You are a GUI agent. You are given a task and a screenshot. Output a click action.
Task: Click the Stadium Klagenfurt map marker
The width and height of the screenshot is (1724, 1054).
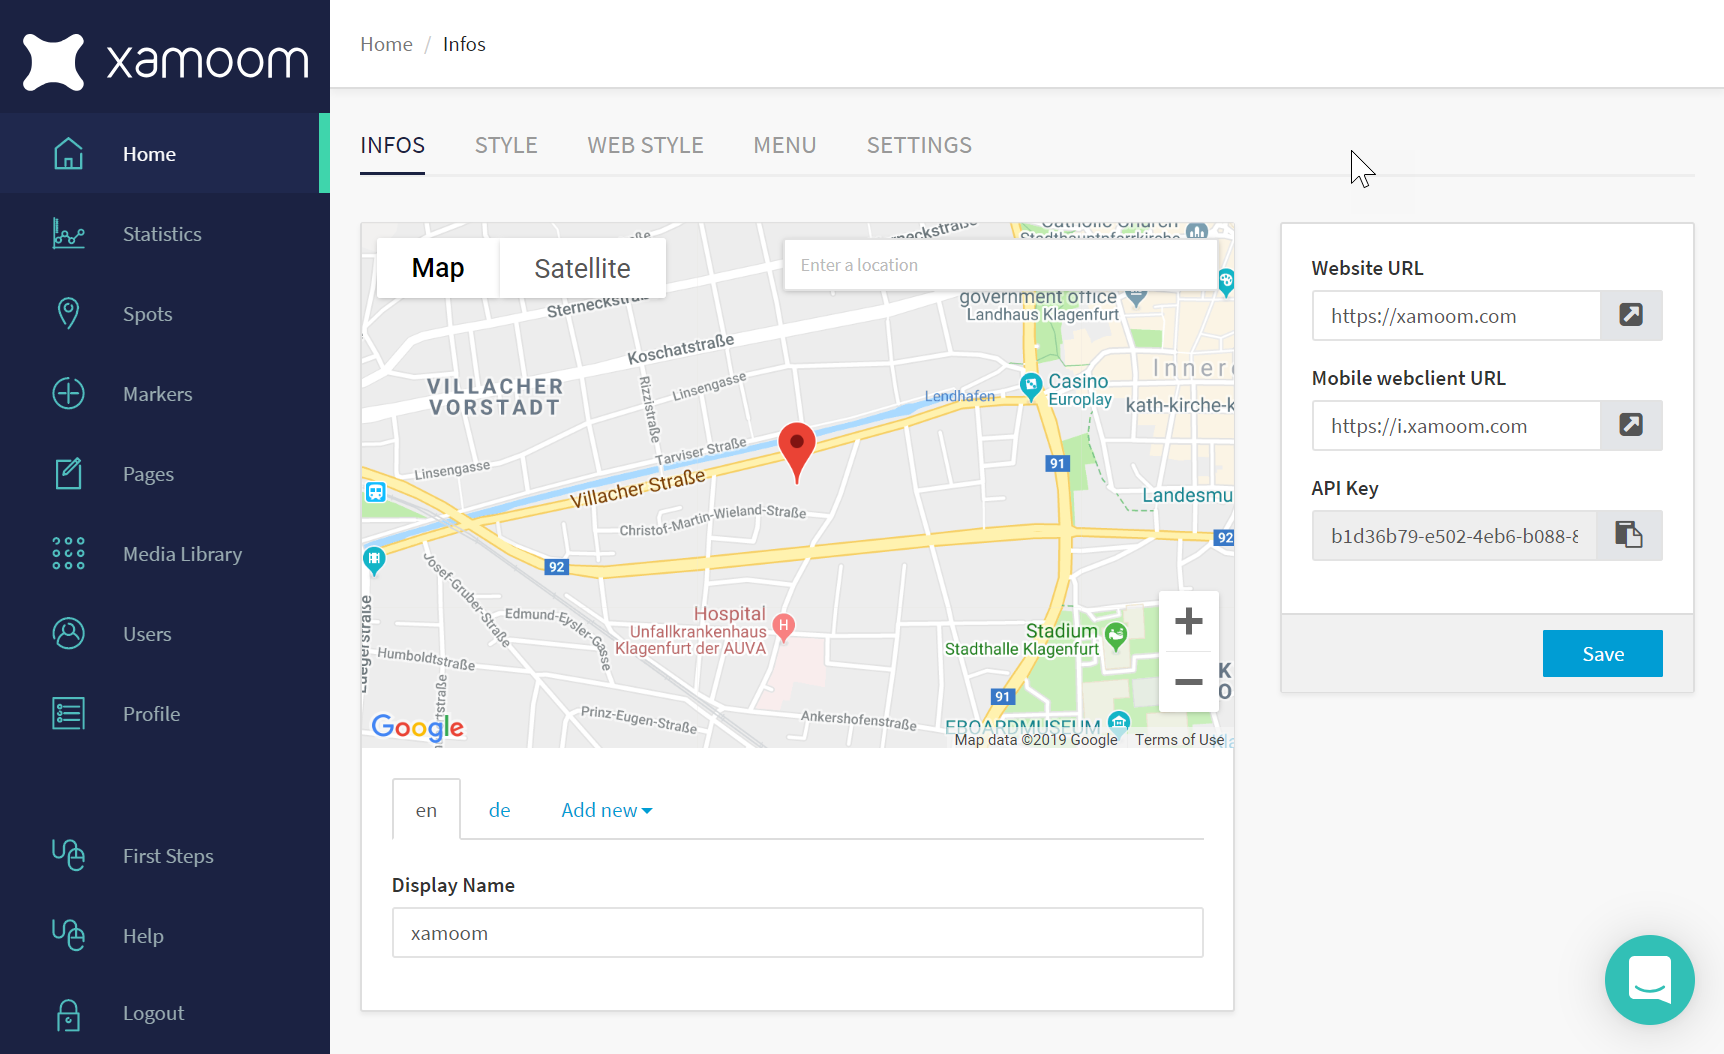pyautogui.click(x=1116, y=634)
